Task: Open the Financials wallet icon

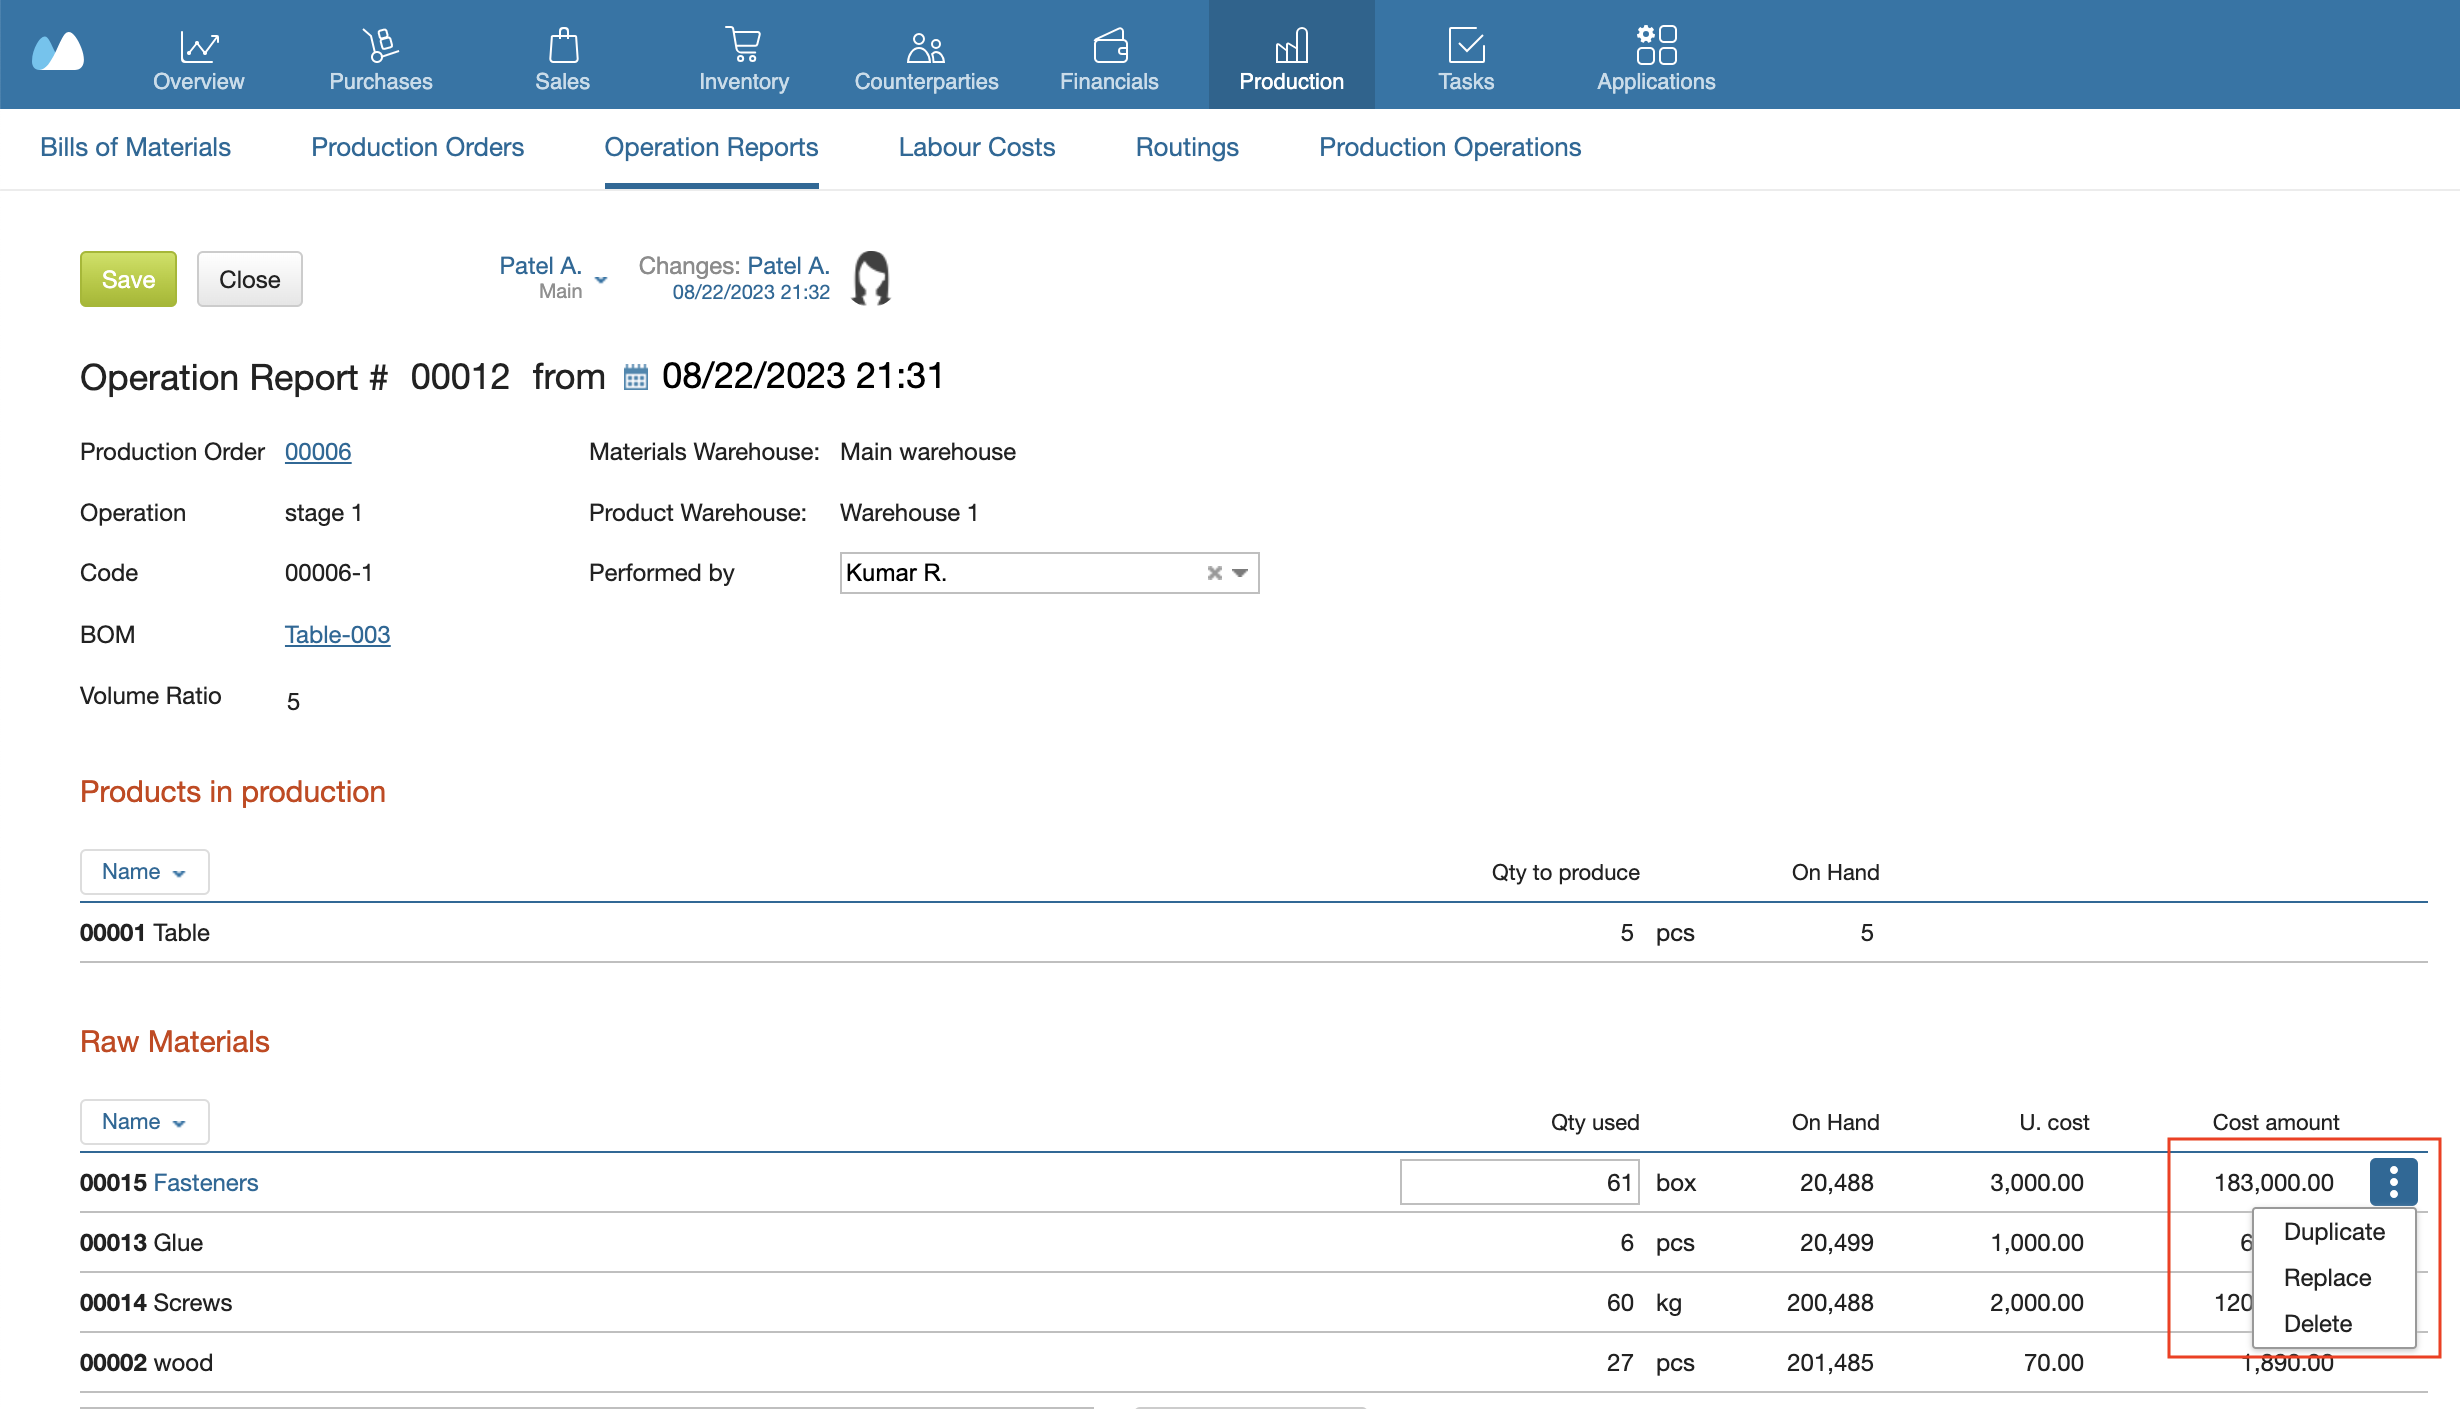Action: click(x=1110, y=45)
